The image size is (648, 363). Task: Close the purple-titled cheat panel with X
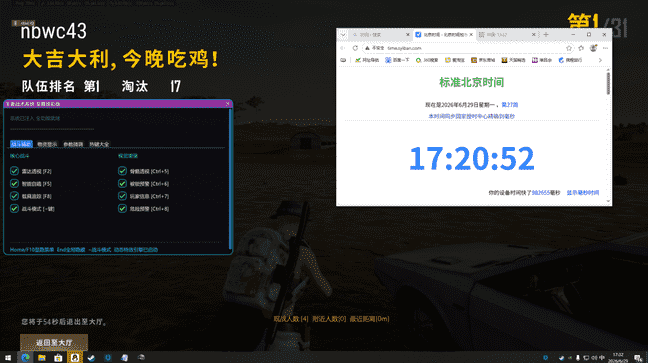coord(227,104)
